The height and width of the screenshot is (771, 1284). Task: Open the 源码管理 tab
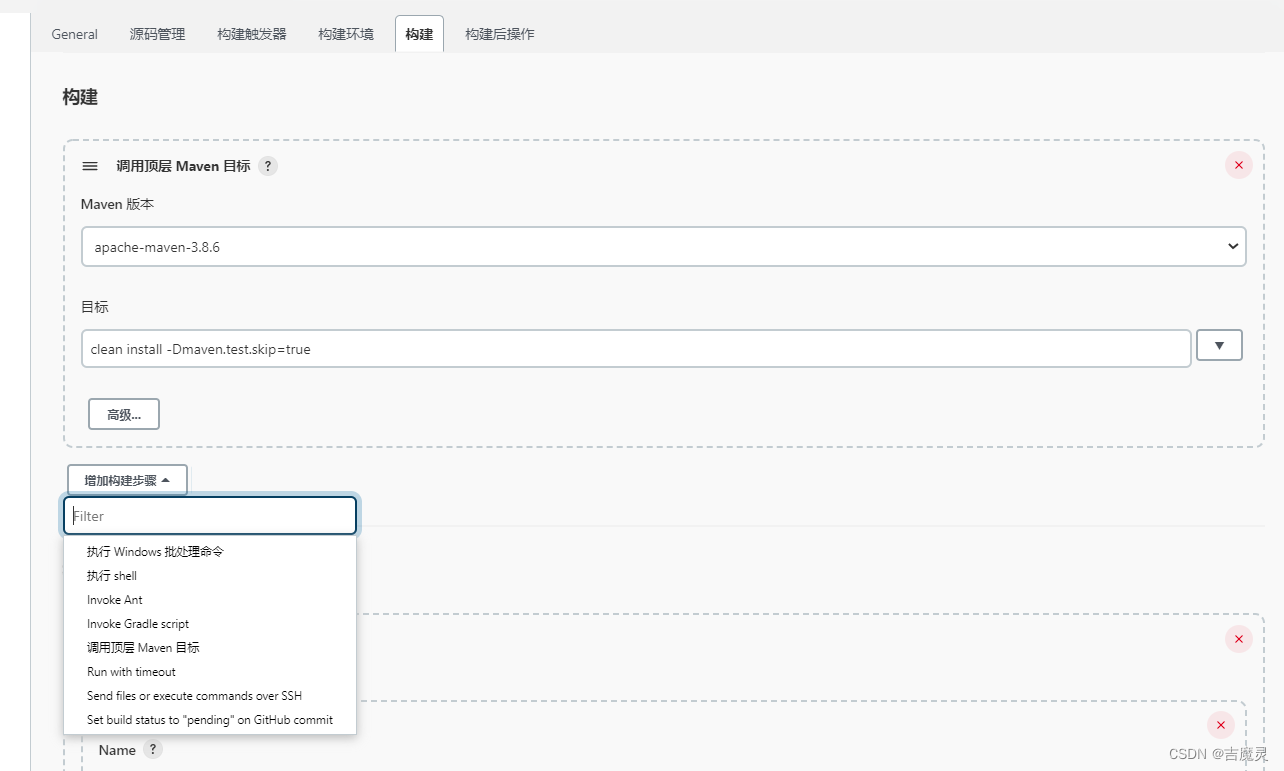click(x=156, y=33)
